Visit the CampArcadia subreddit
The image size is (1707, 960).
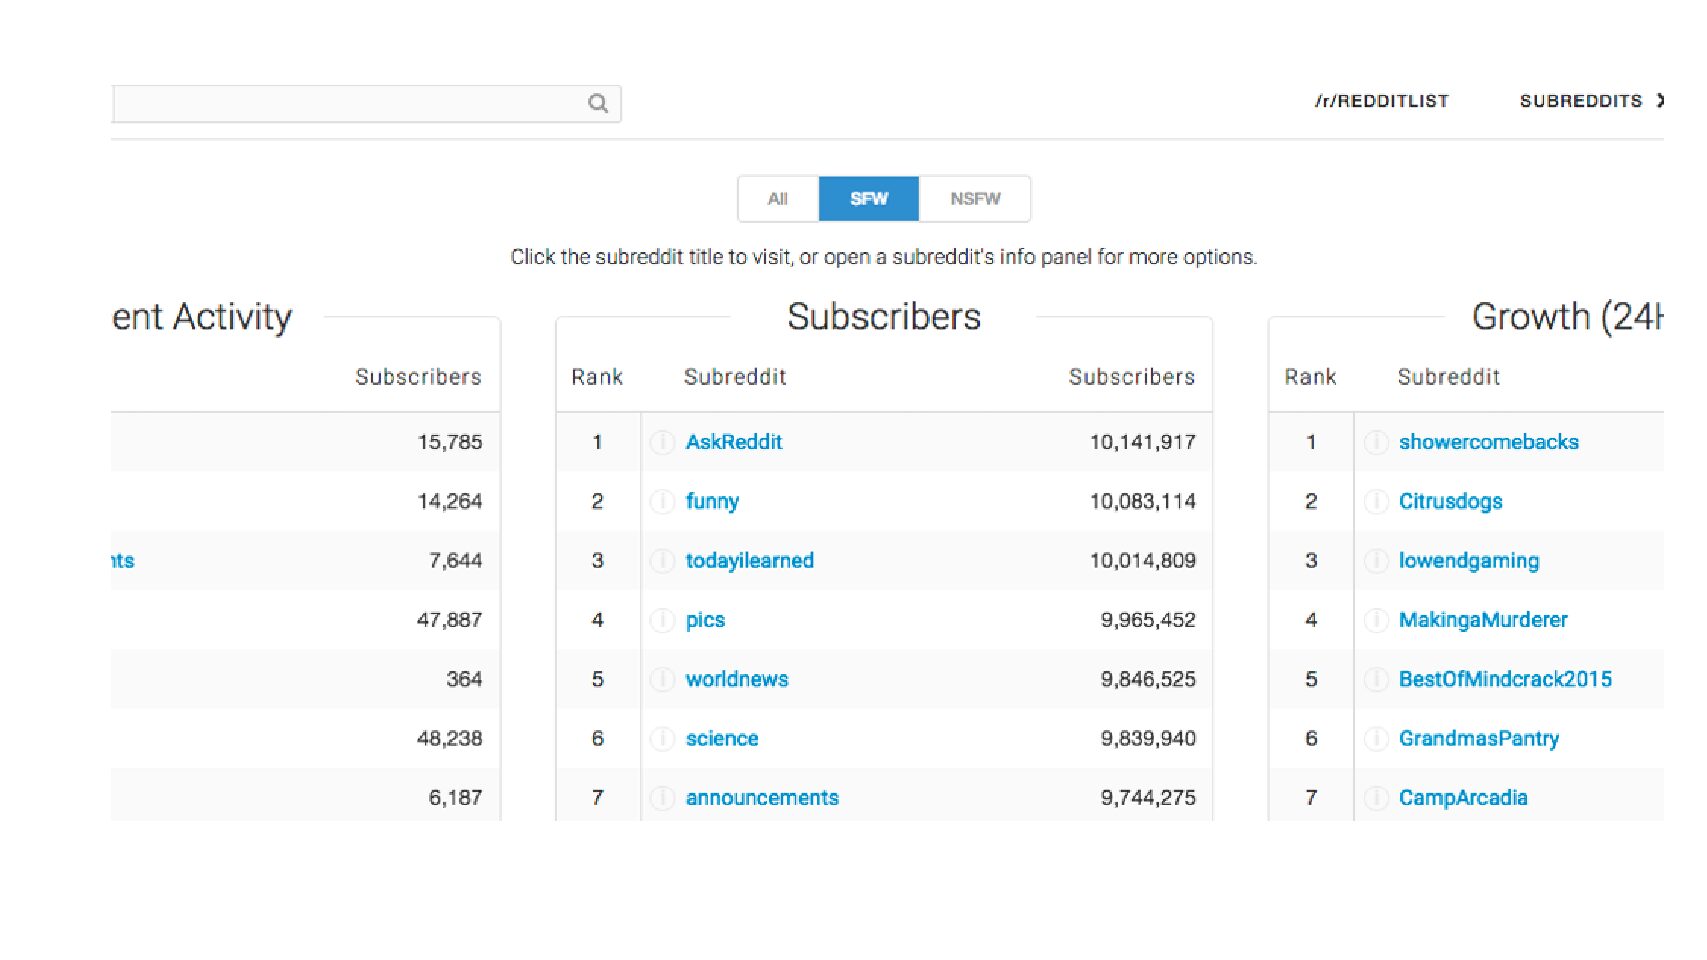click(x=1463, y=798)
